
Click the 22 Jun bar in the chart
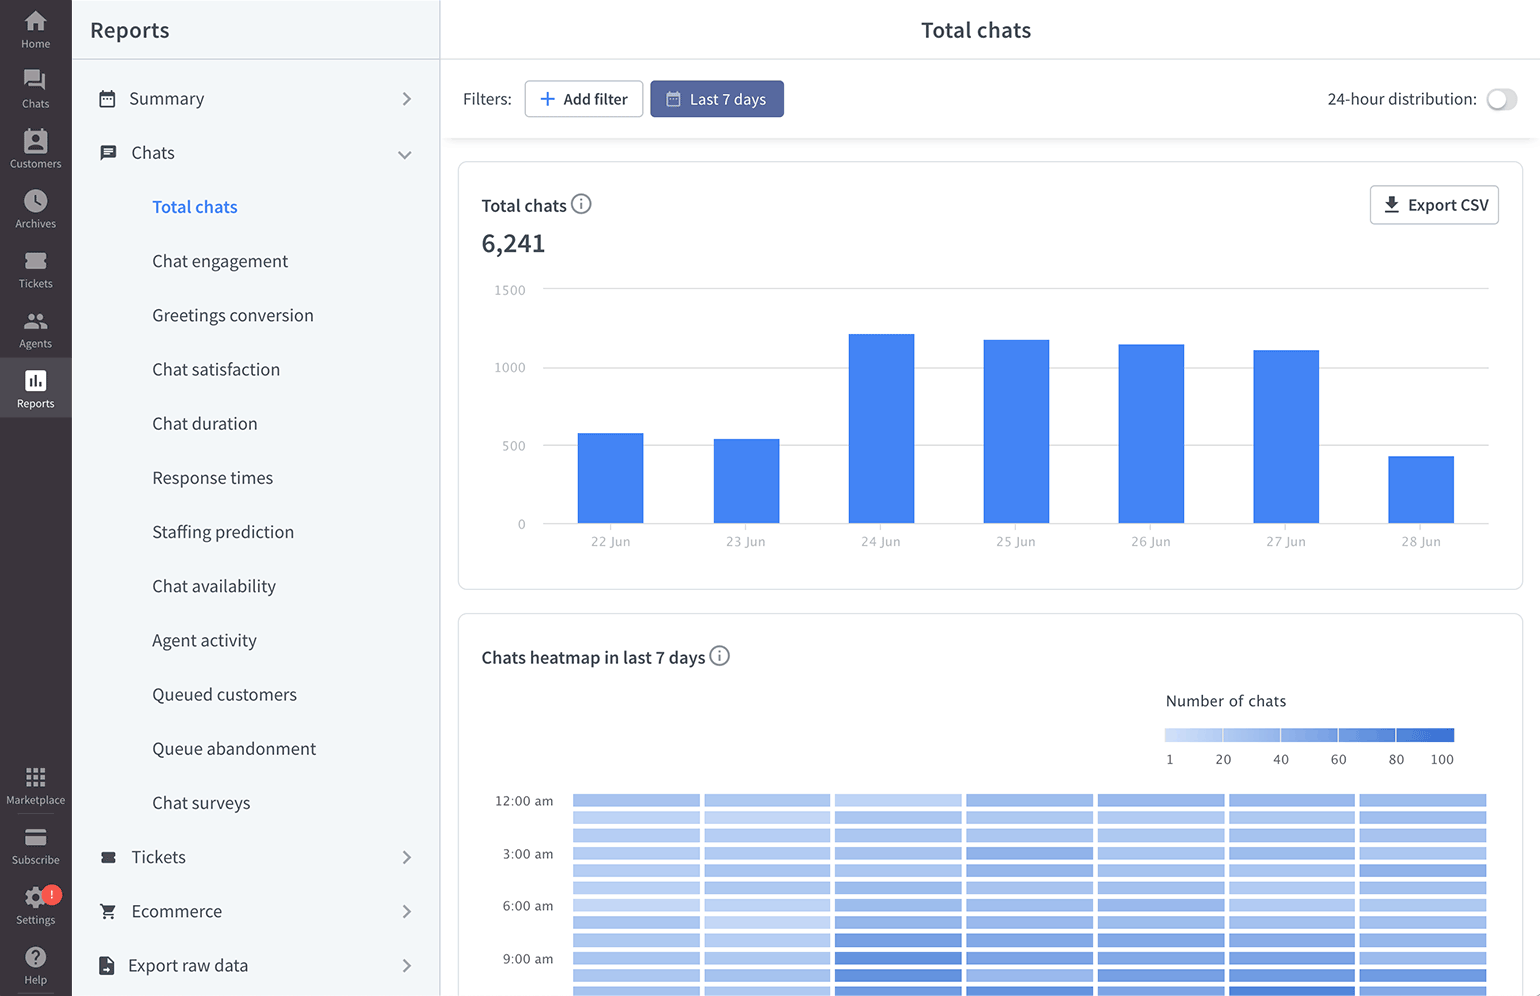pyautogui.click(x=610, y=478)
